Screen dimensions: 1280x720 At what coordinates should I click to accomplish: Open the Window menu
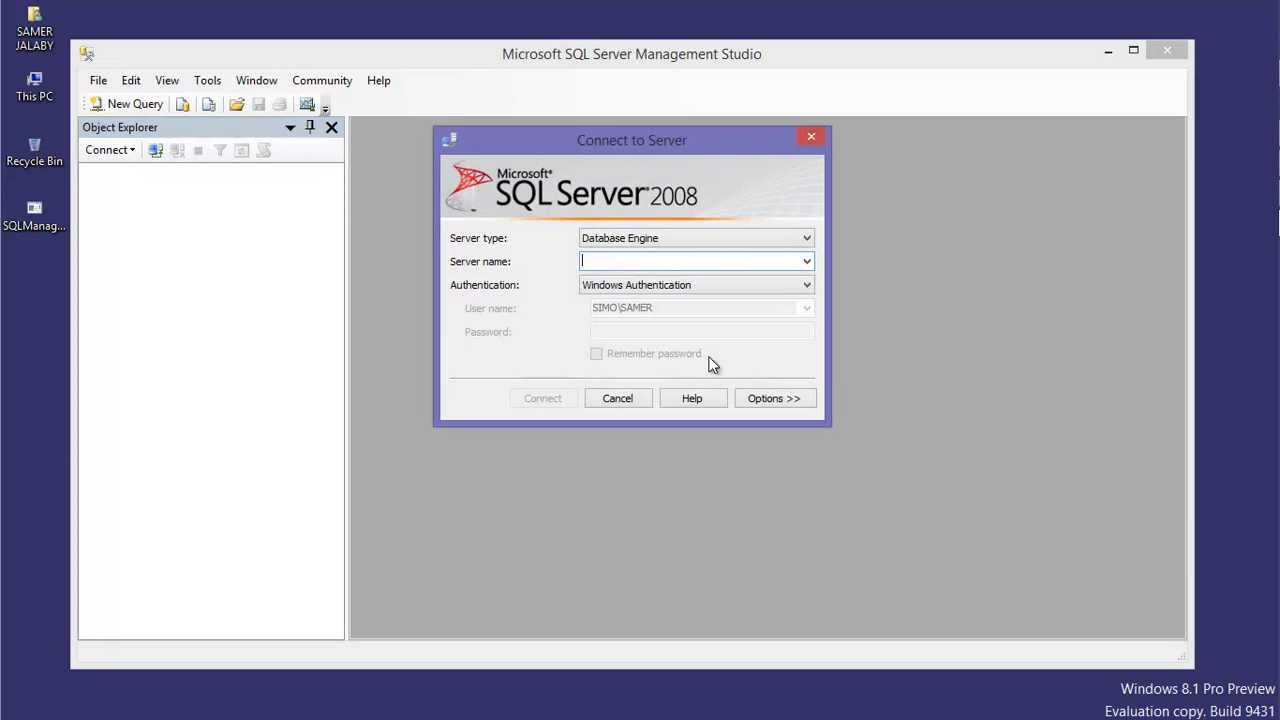256,80
